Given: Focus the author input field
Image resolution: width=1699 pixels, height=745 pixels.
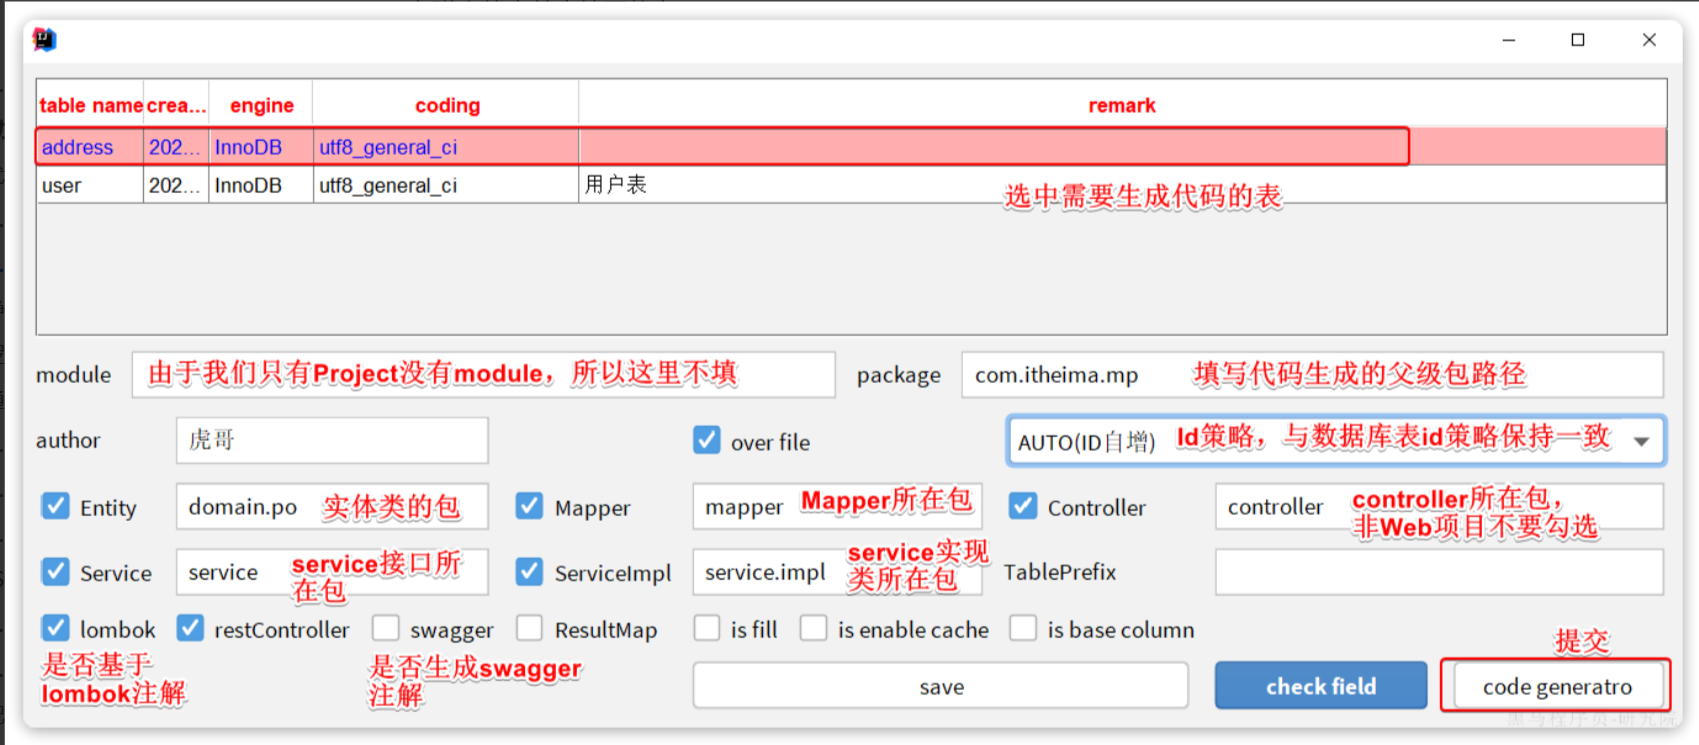Looking at the screenshot, I should [x=332, y=440].
